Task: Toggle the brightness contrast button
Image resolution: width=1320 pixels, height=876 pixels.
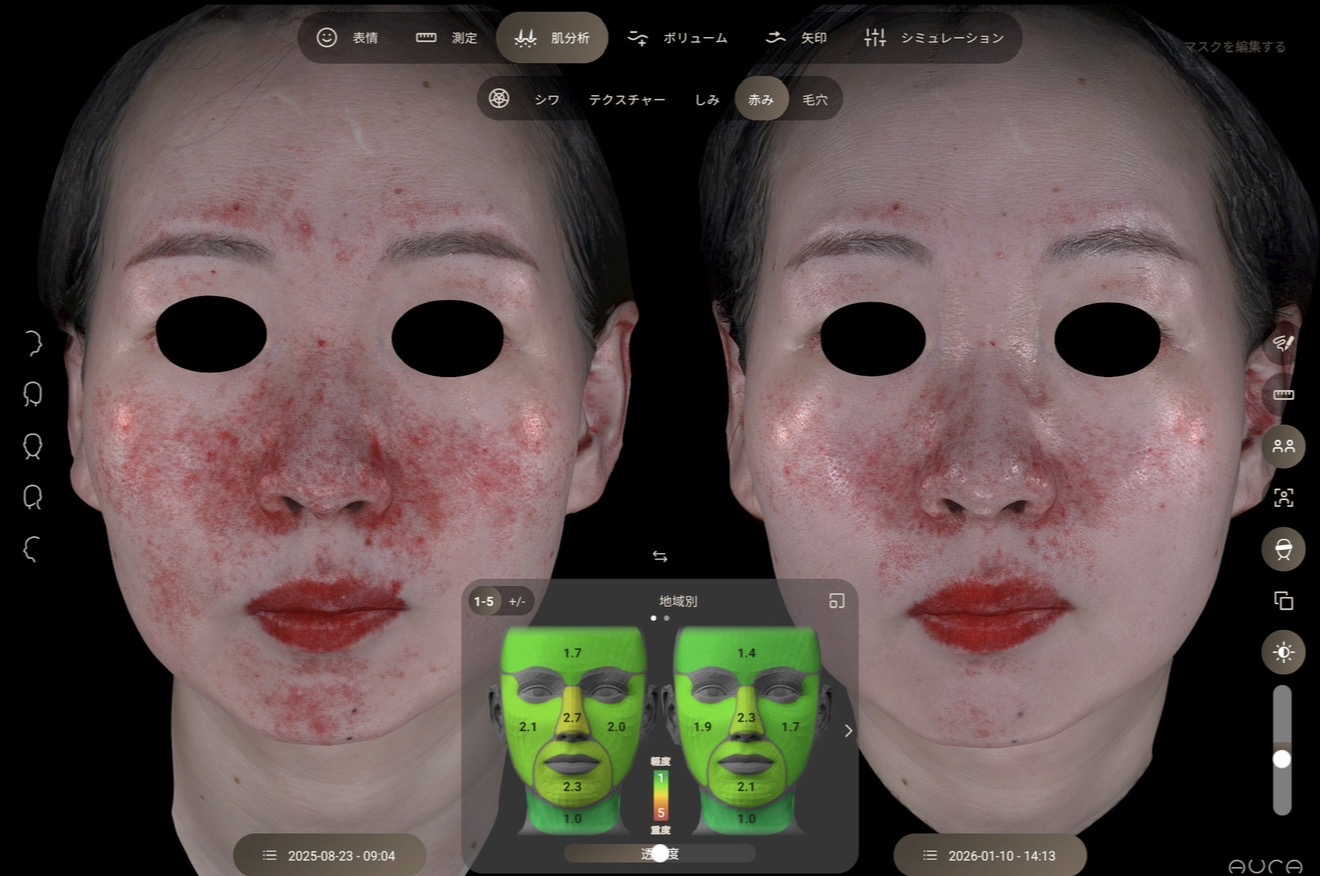Action: coord(1283,652)
